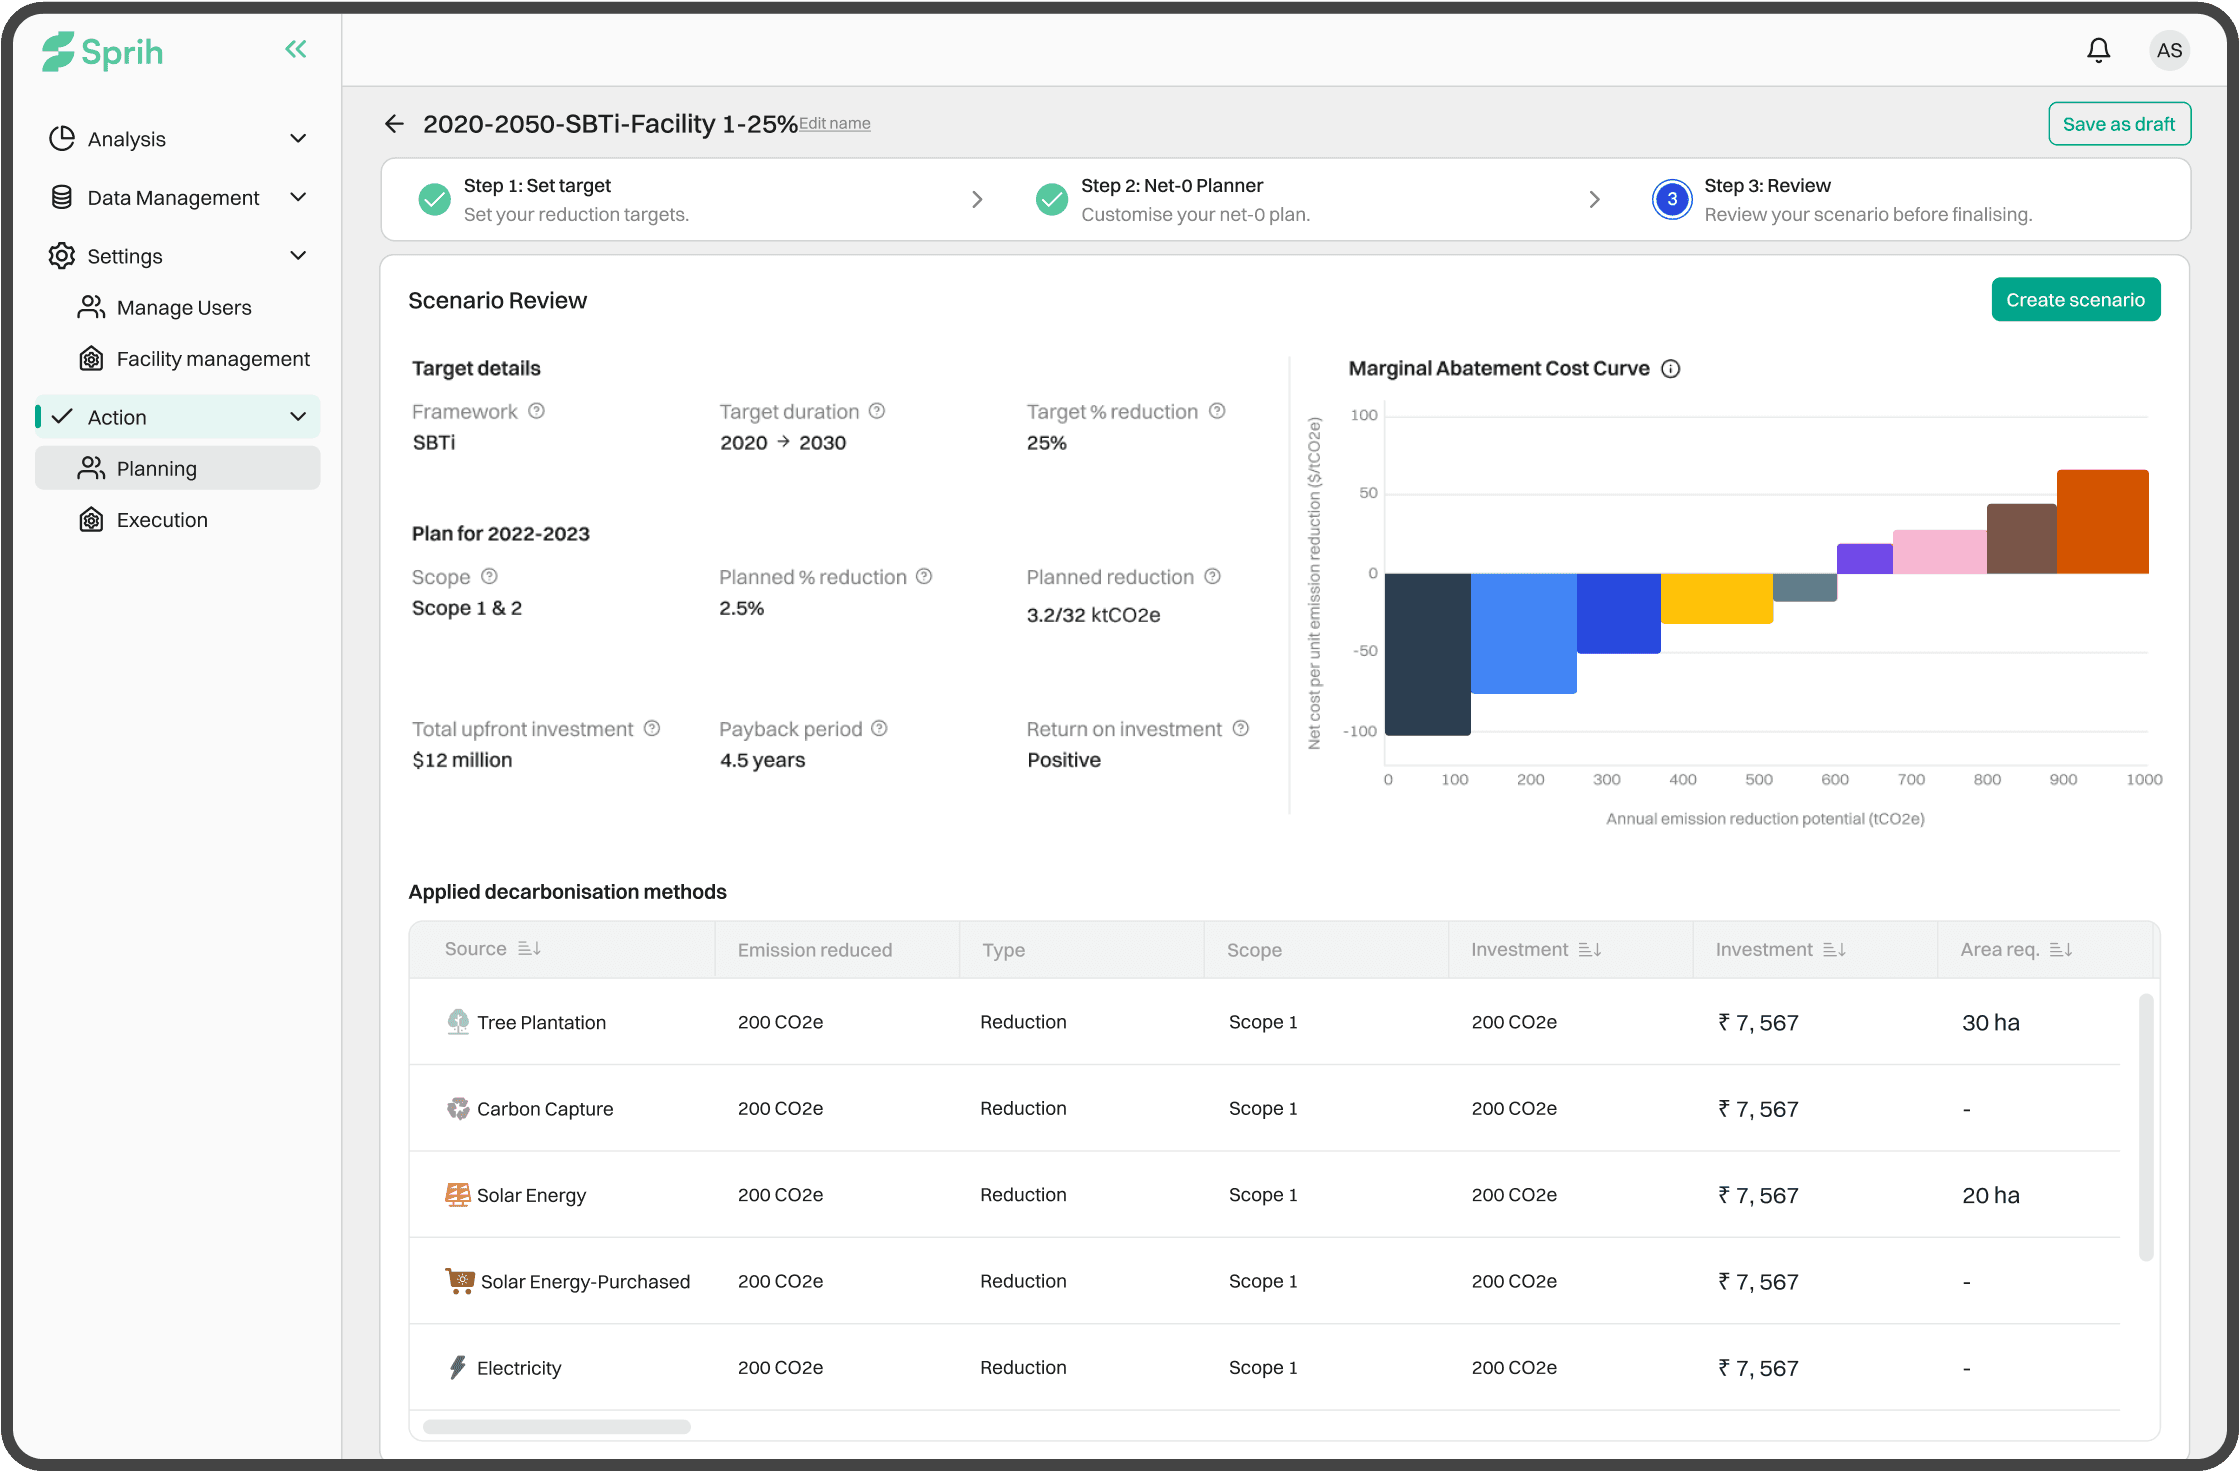
Task: Collapse the sidebar with double-chevron icon
Action: (x=295, y=49)
